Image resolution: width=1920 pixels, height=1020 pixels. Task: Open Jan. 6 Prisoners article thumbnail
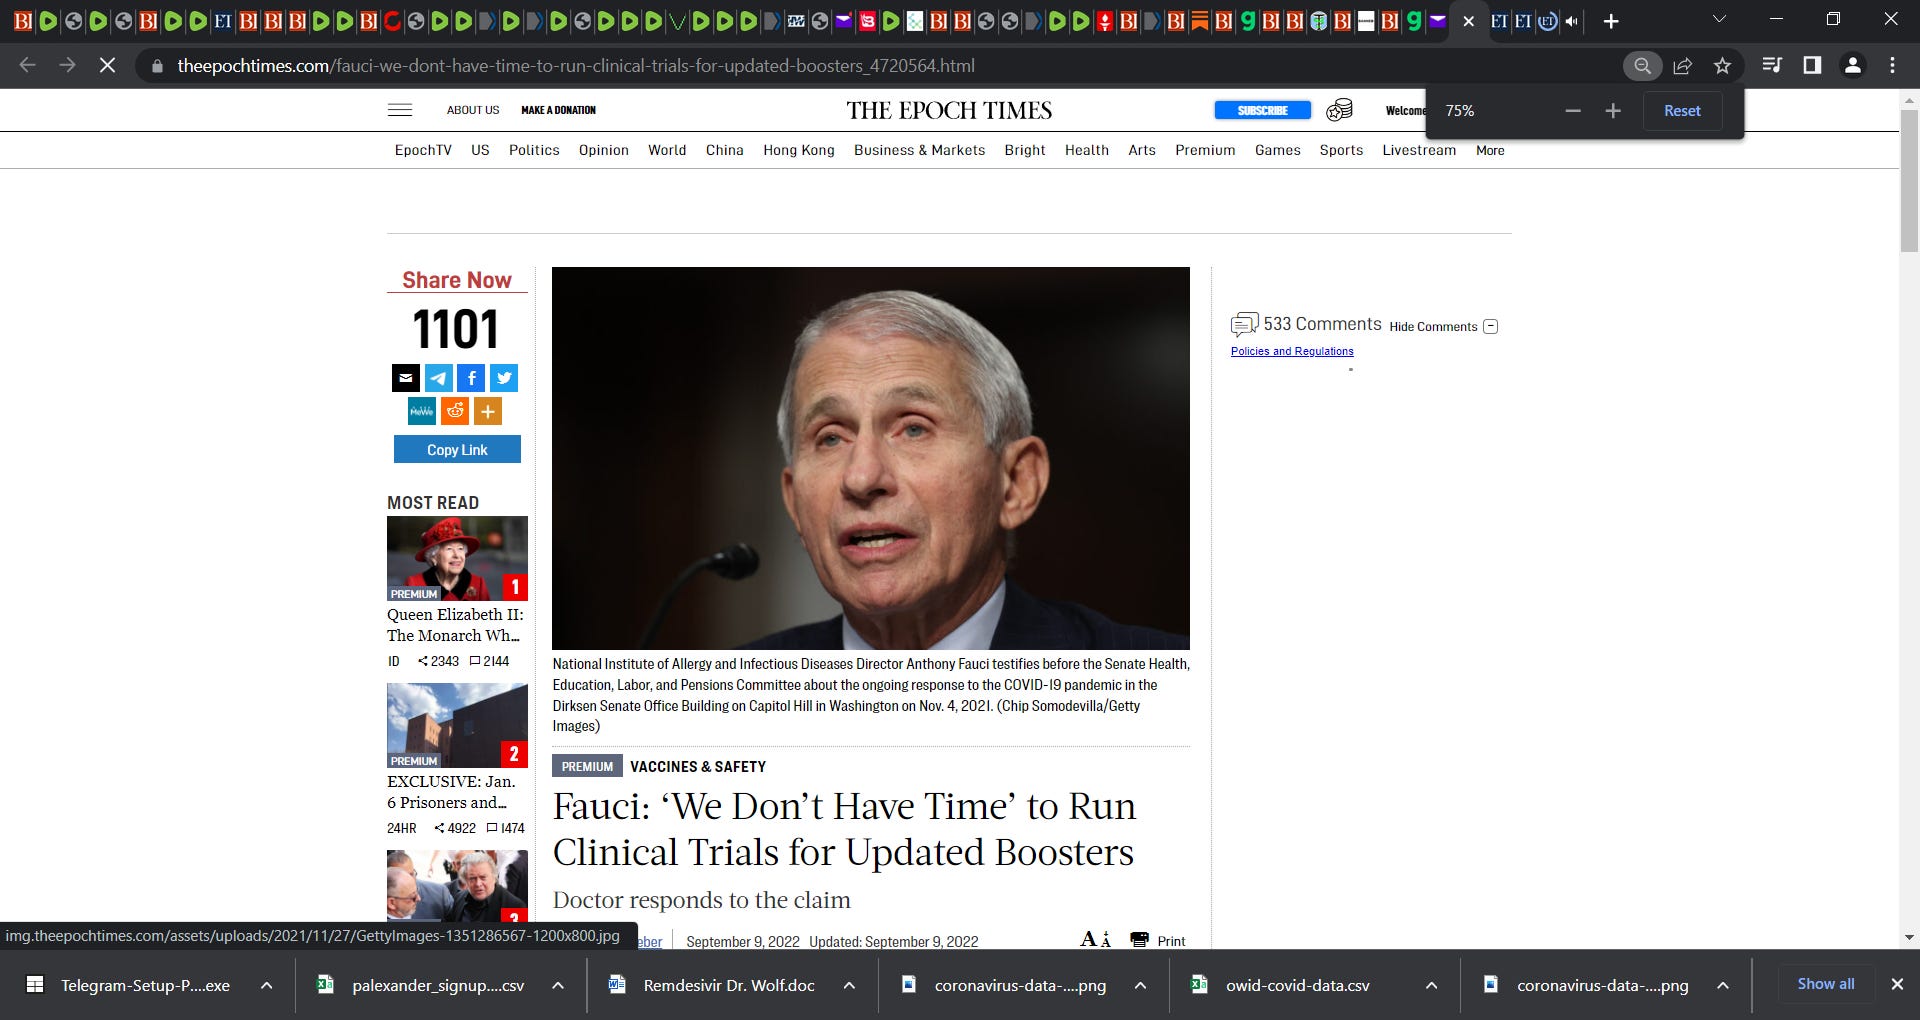(457, 725)
